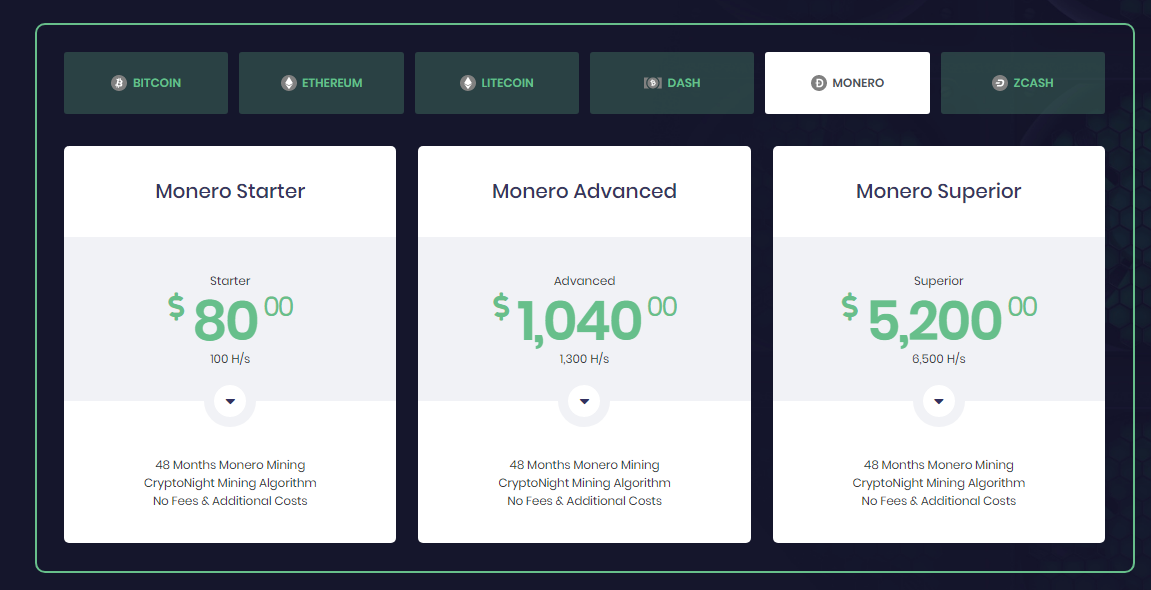1151x590 pixels.
Task: Switch to the BITCOIN tab
Action: click(146, 83)
